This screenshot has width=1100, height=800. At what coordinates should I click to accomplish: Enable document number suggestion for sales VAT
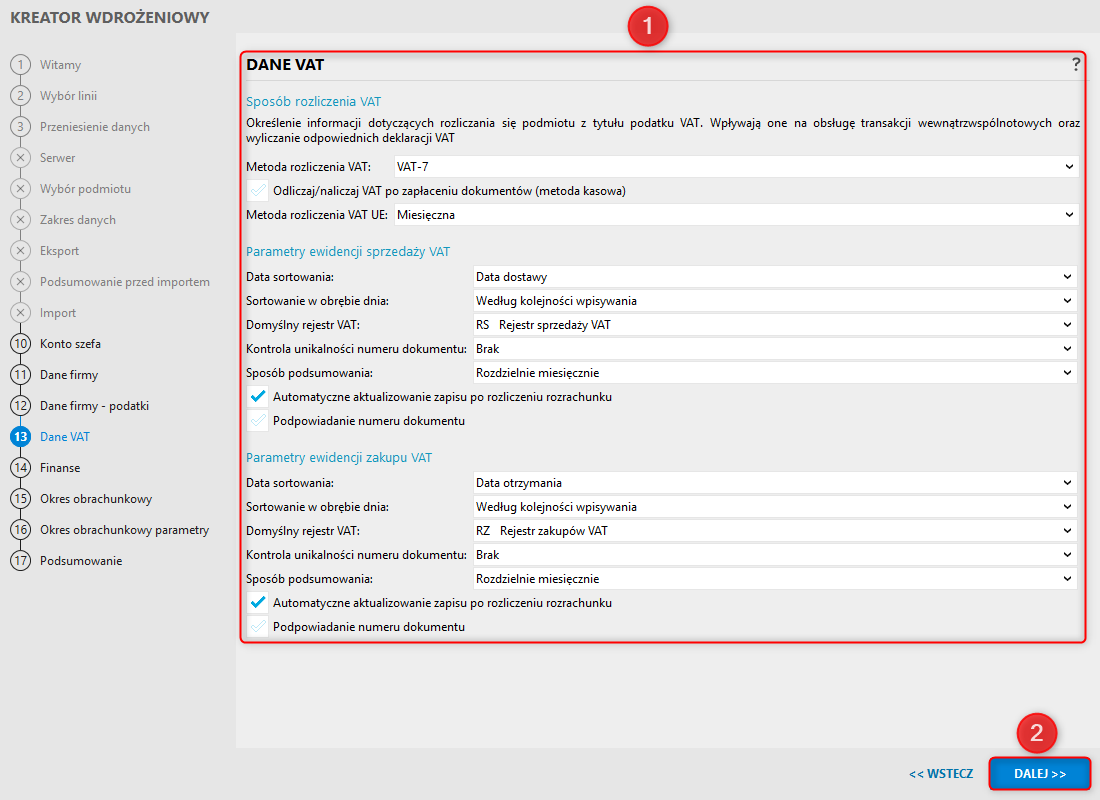(257, 421)
